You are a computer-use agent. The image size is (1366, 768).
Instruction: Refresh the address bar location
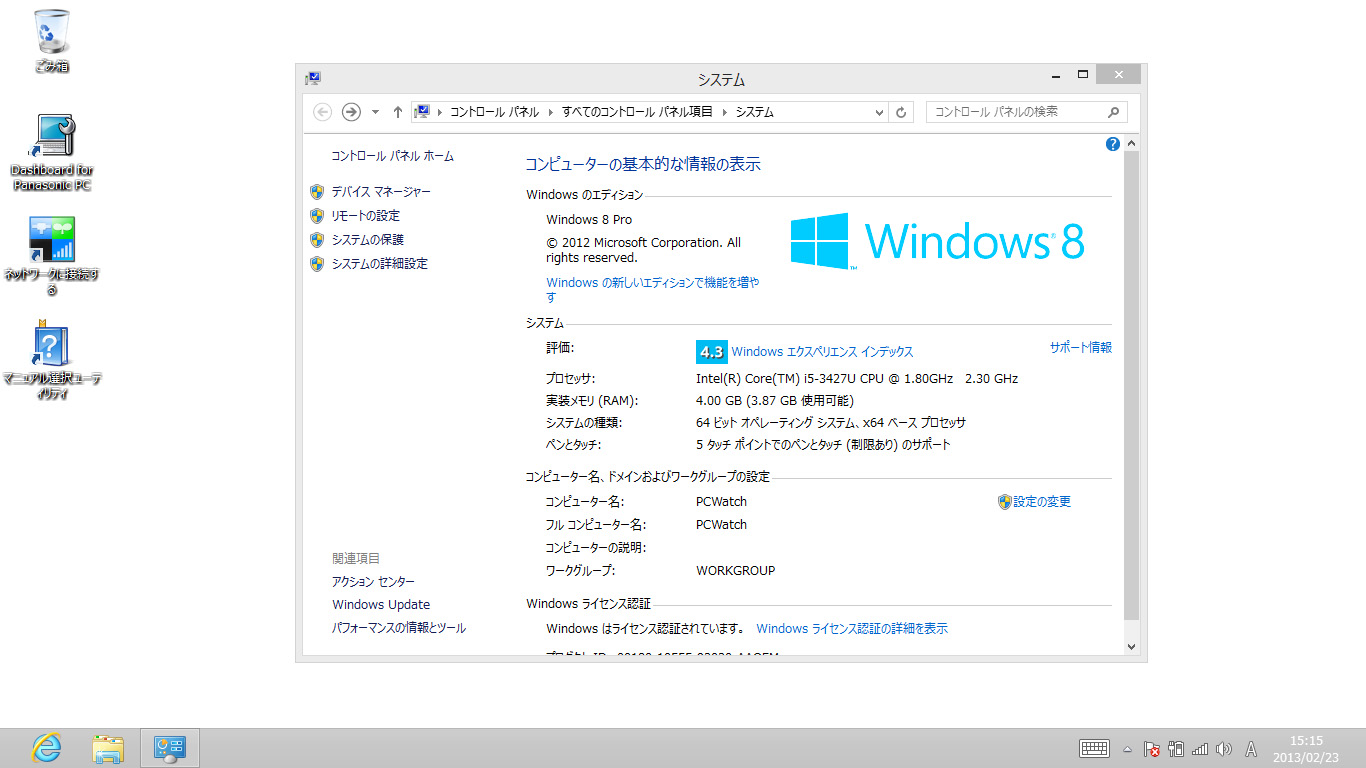(x=901, y=112)
